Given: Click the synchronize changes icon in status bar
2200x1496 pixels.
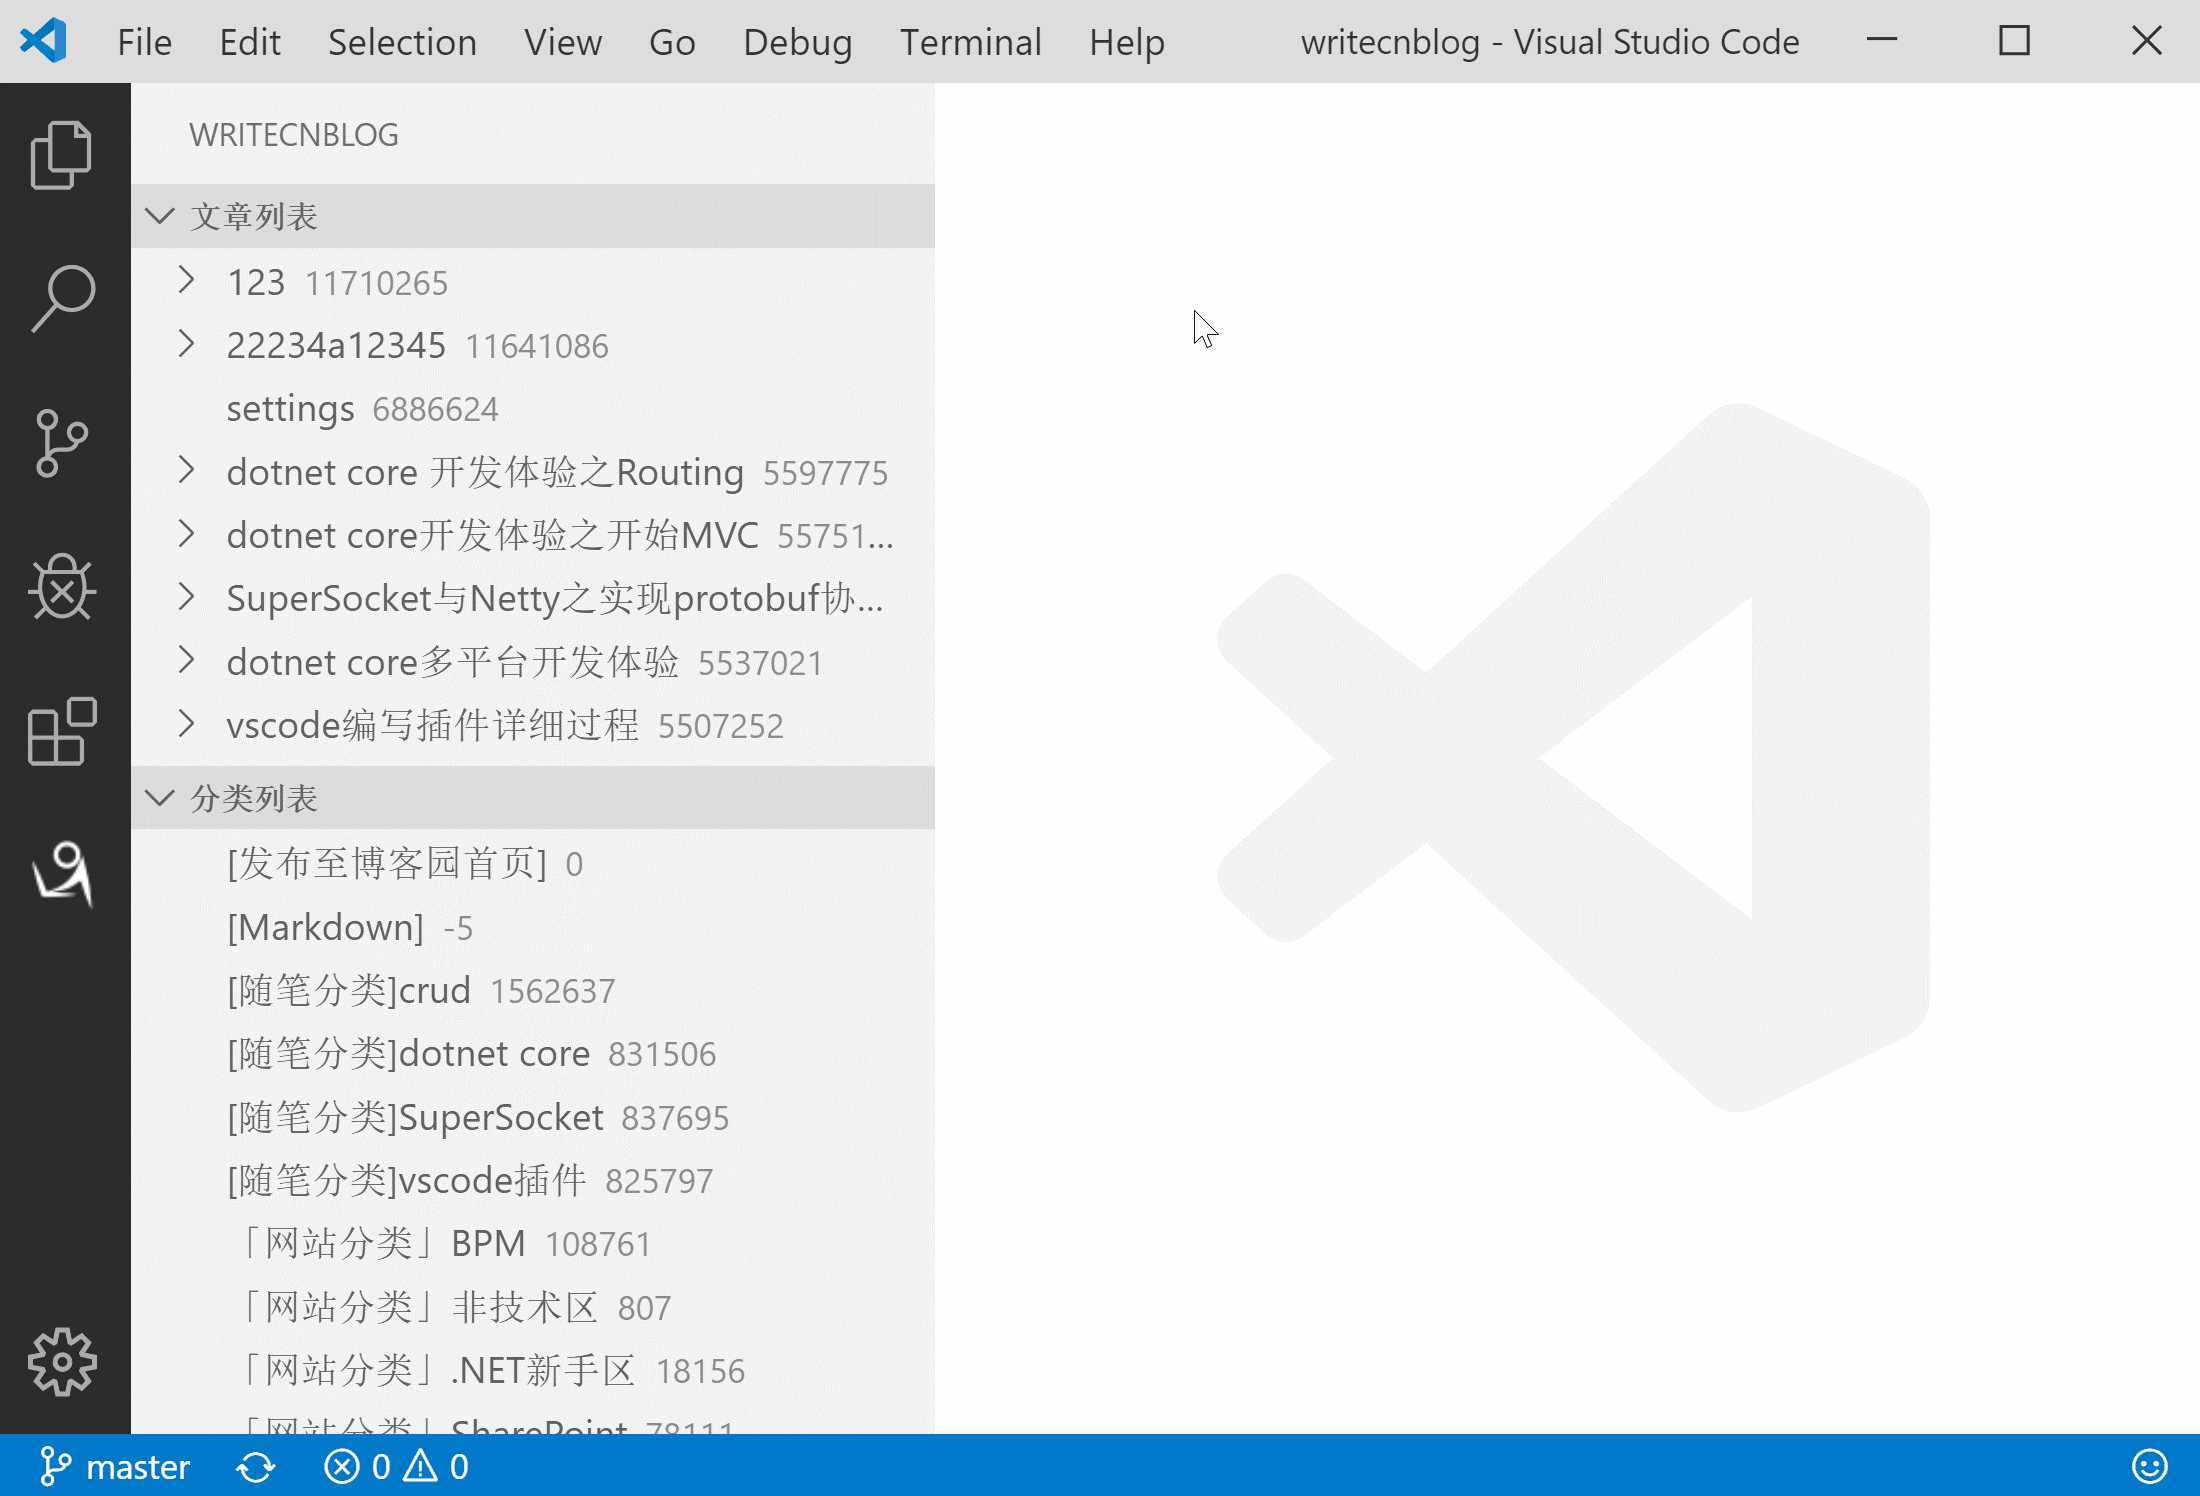Looking at the screenshot, I should point(255,1467).
